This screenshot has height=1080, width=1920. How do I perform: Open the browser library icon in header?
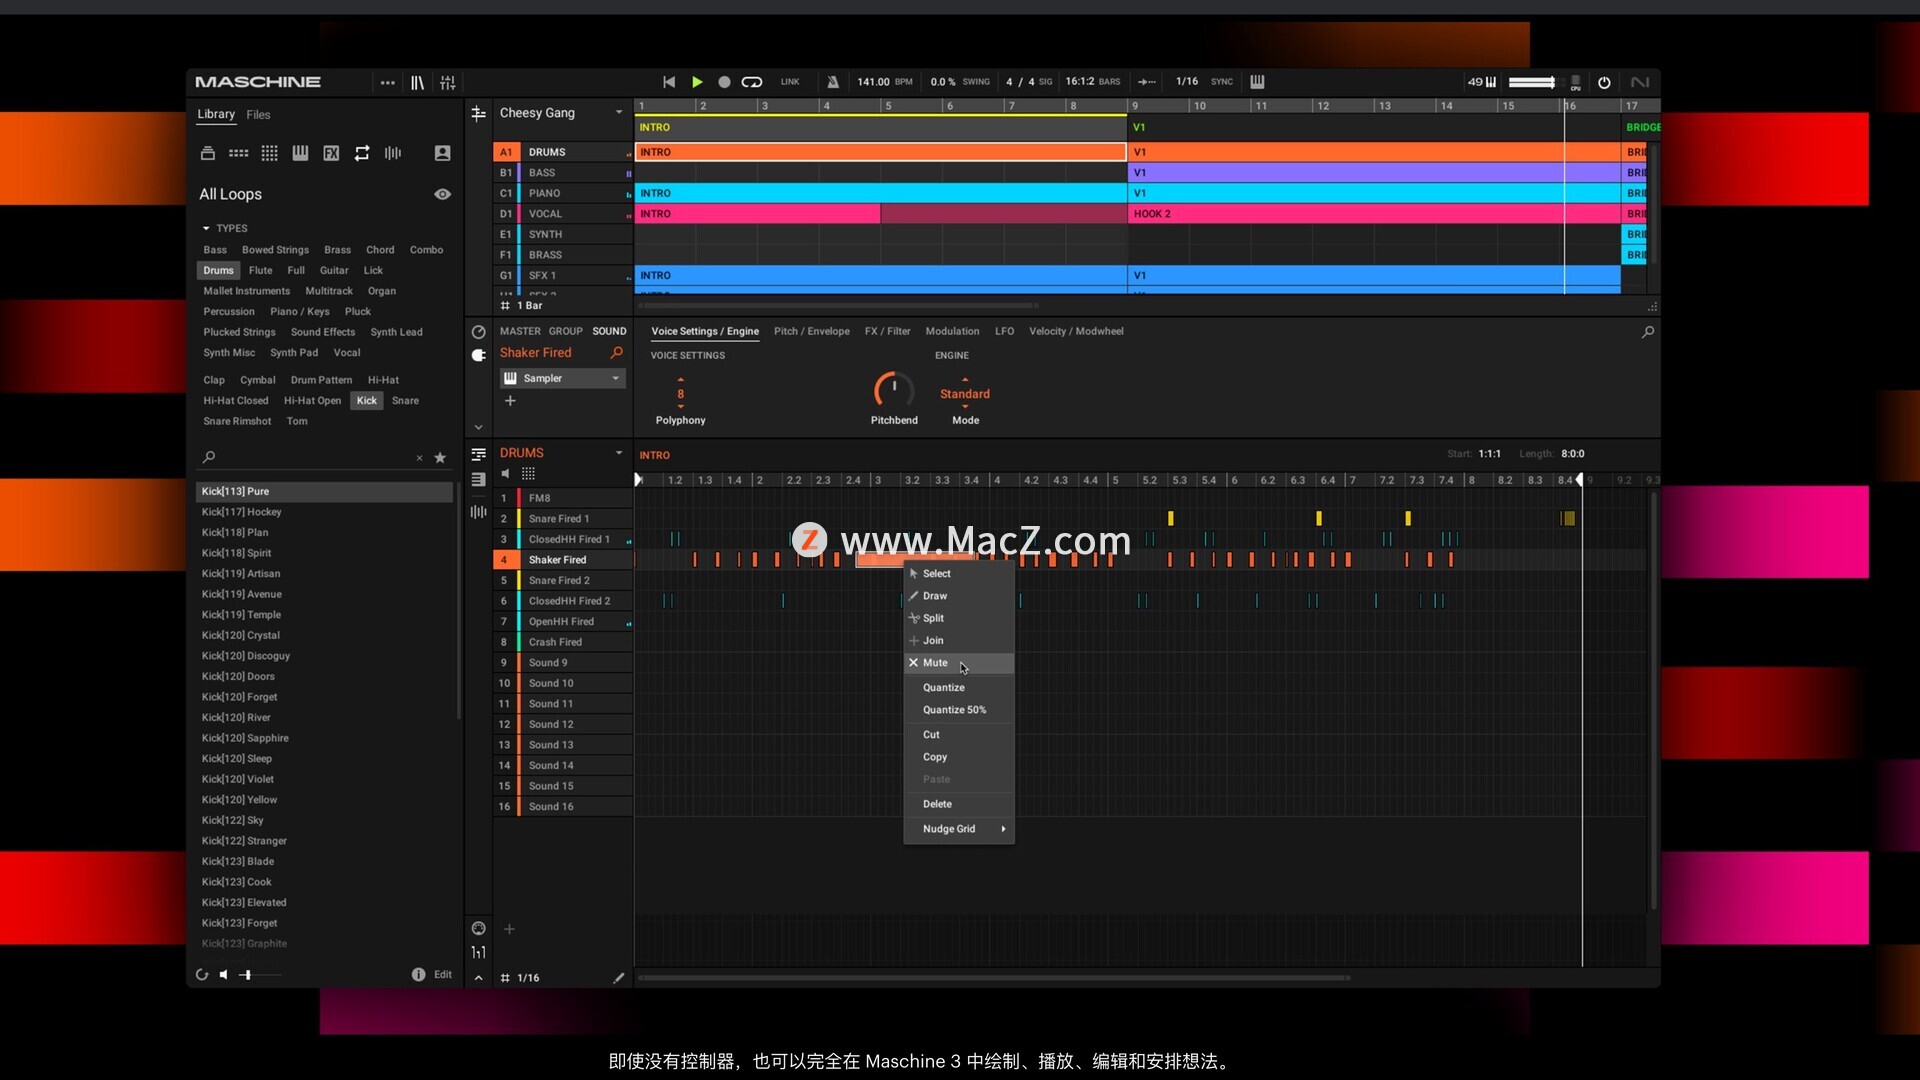coord(417,82)
